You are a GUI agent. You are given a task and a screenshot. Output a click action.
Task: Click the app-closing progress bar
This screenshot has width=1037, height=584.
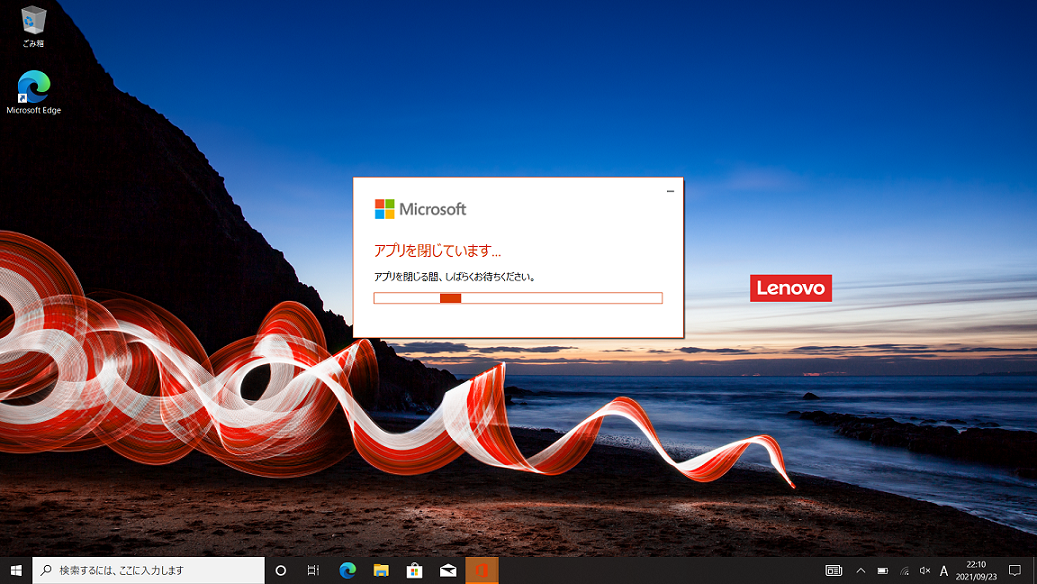pos(518,298)
